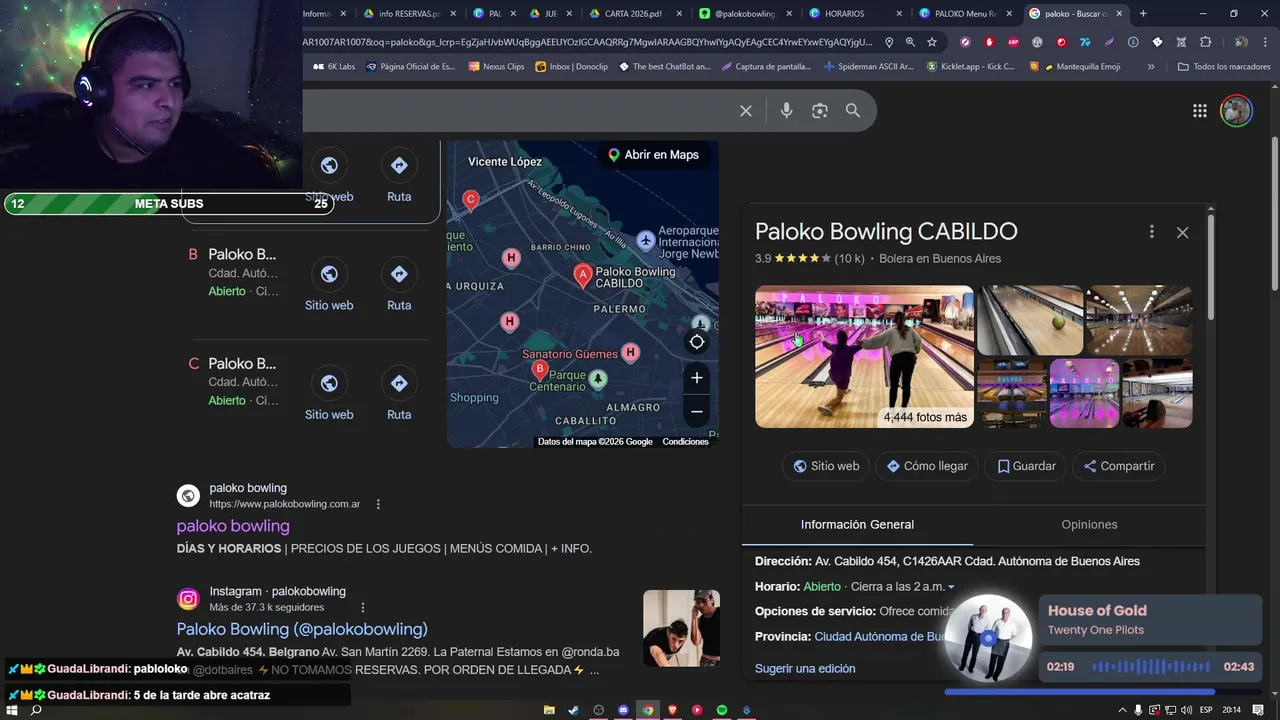Click Cómo llegar button
The height and width of the screenshot is (720, 1280).
(x=927, y=466)
